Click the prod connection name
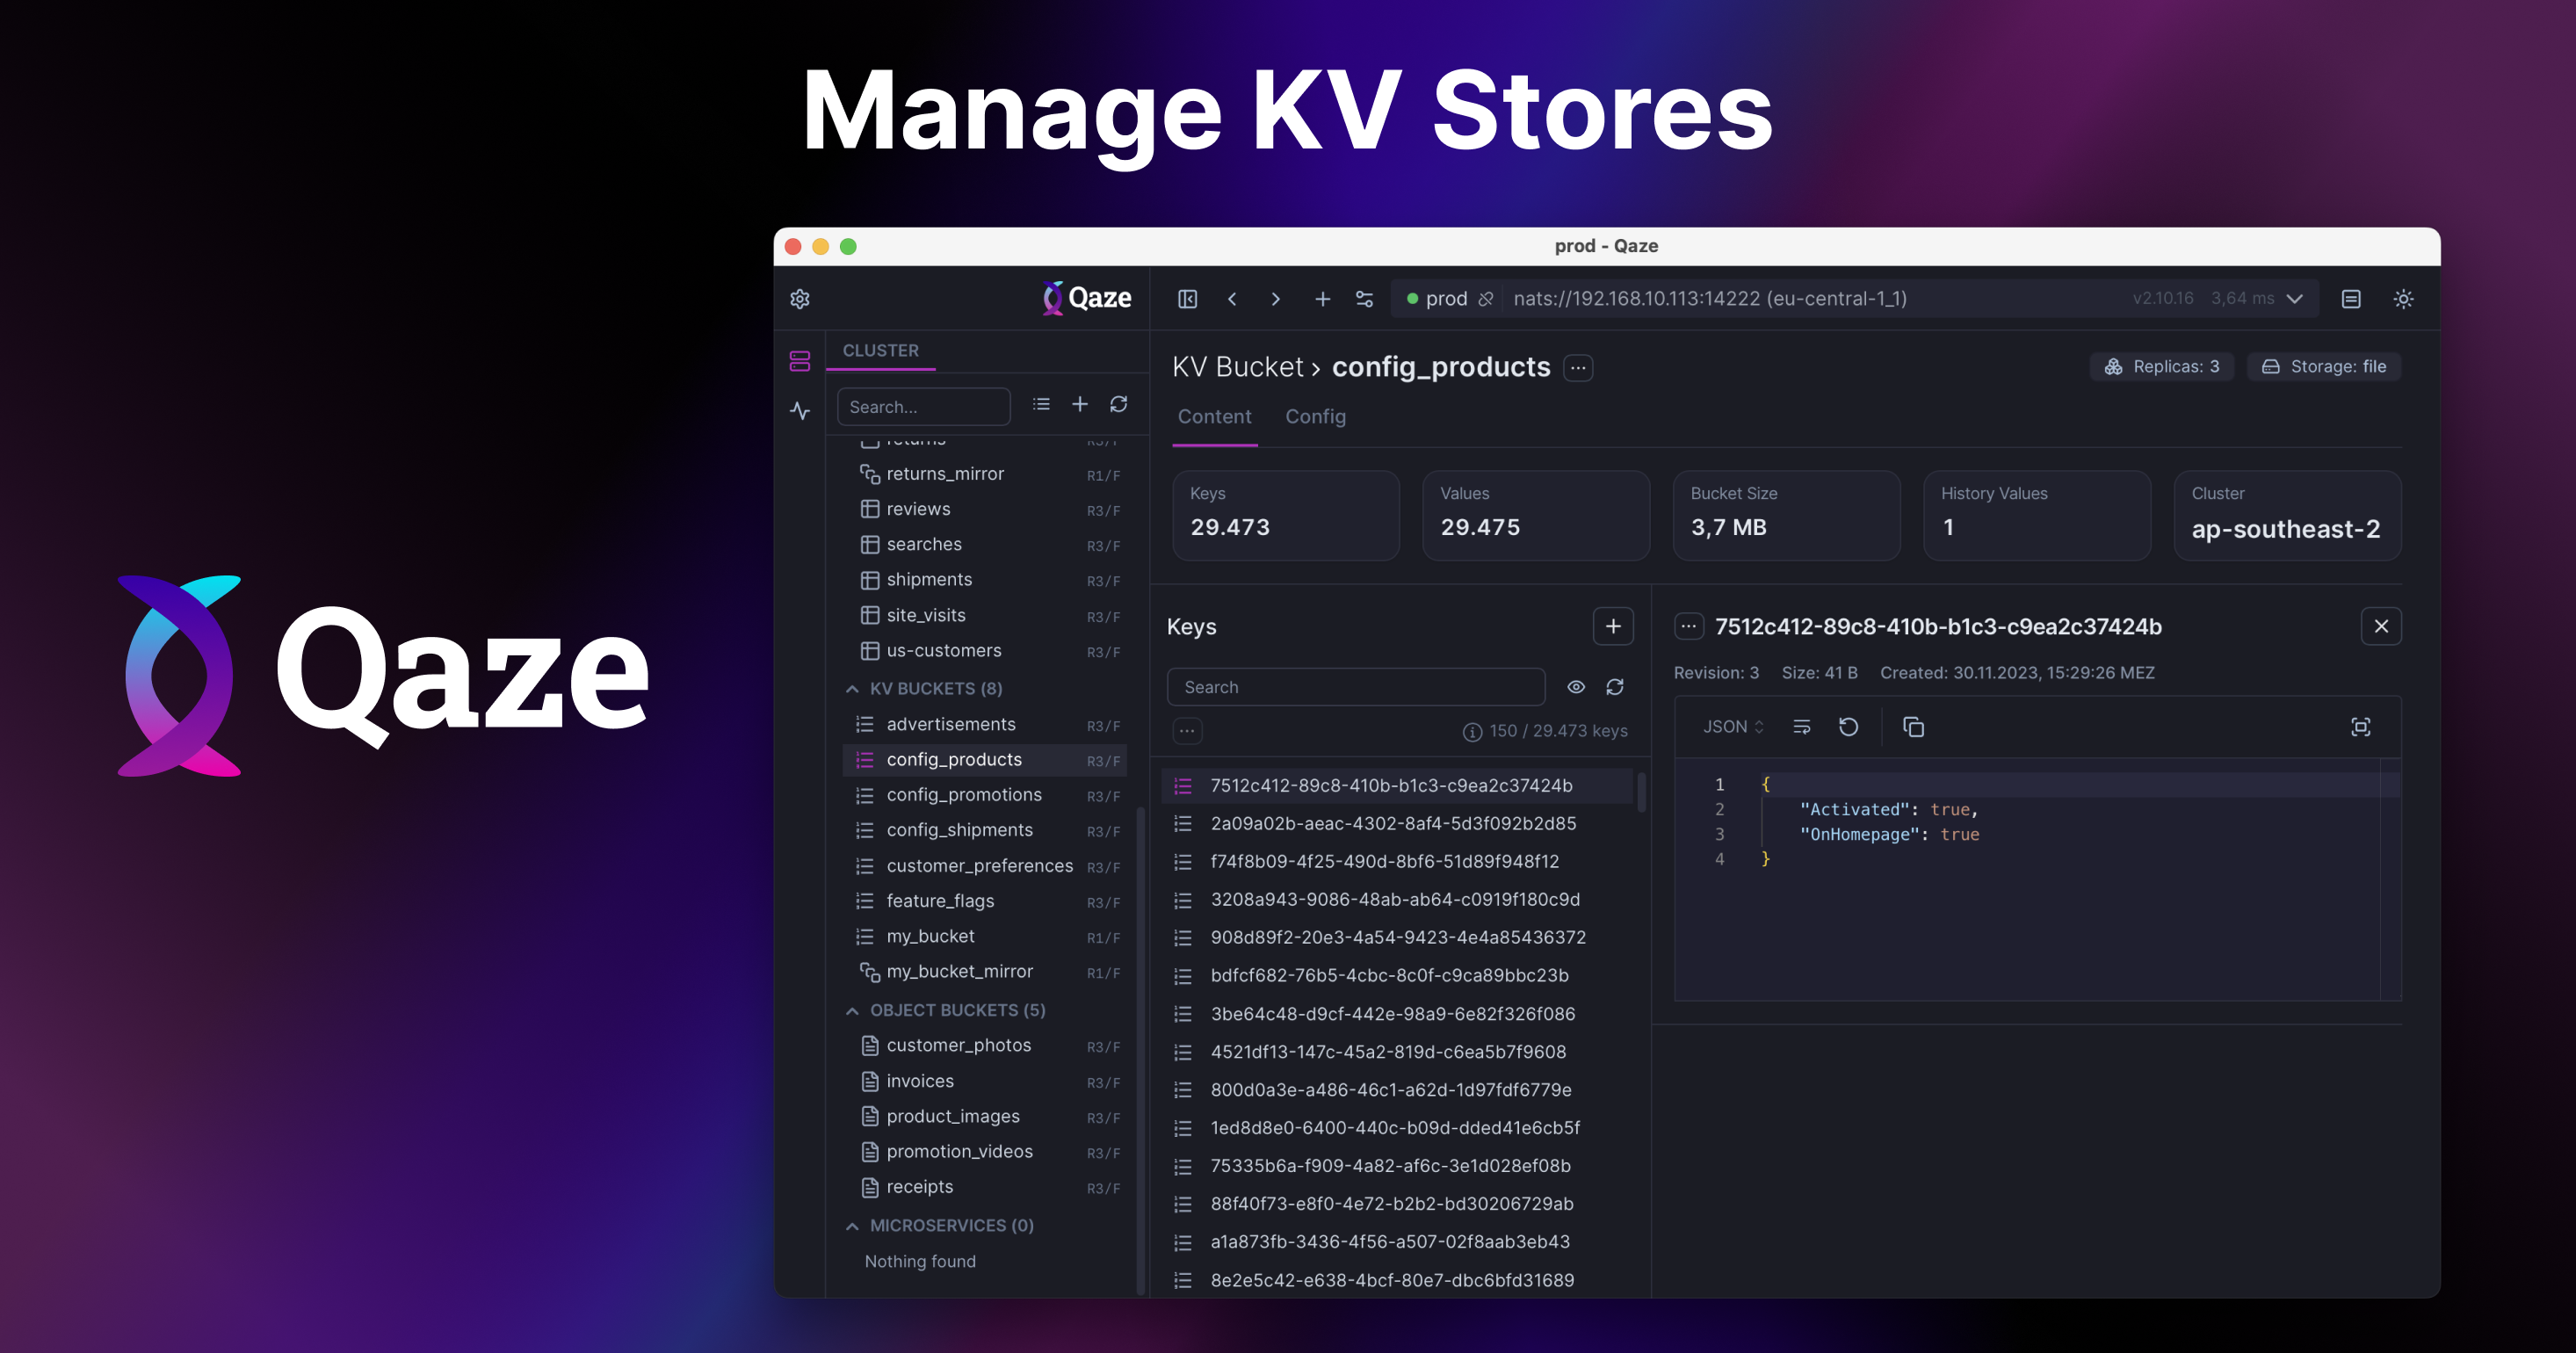The image size is (2576, 1353). pos(1446,299)
